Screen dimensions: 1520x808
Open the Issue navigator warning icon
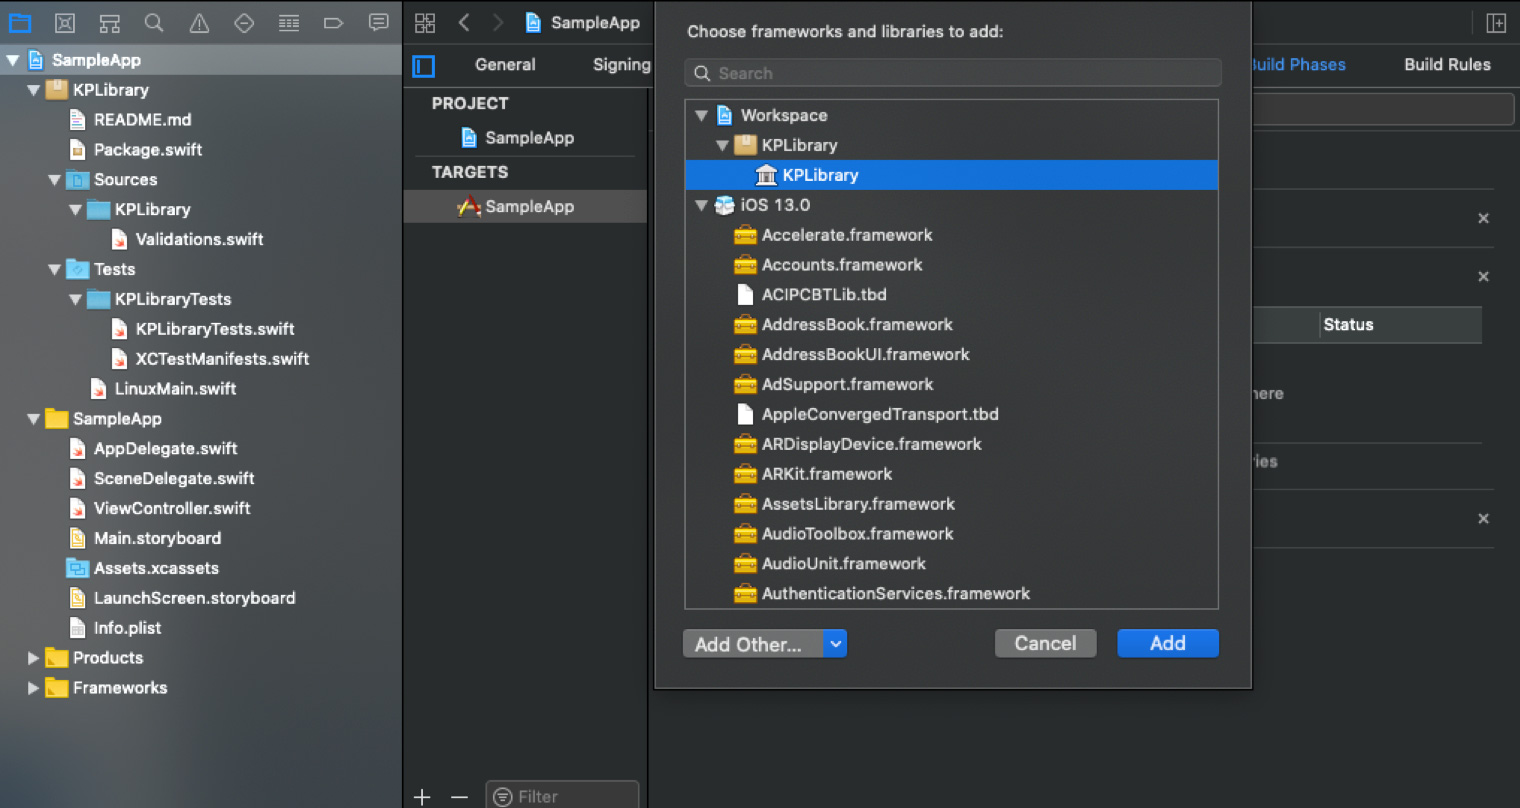click(x=199, y=22)
